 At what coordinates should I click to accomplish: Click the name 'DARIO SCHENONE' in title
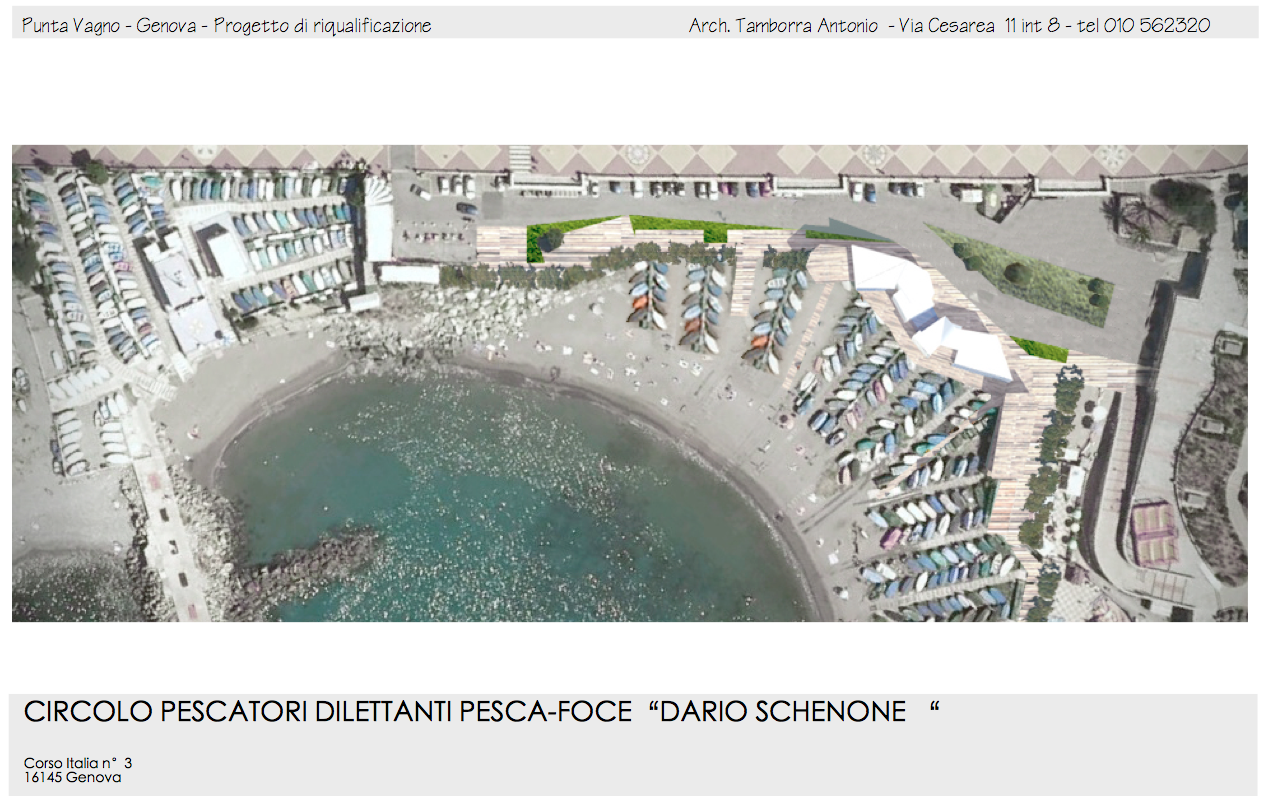(785, 712)
